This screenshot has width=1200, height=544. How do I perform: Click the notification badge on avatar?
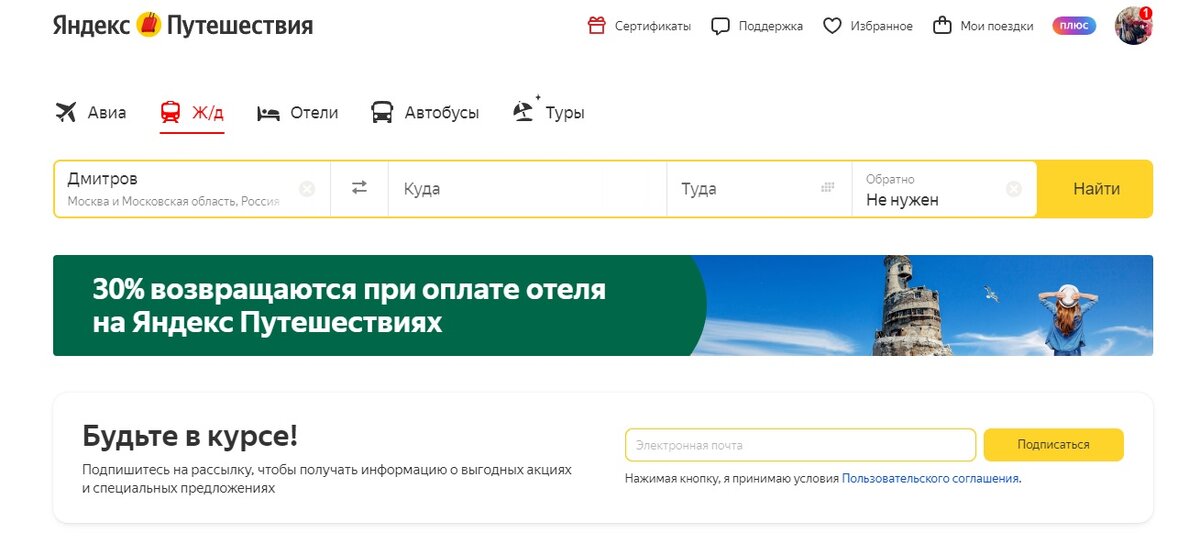[x=1145, y=13]
